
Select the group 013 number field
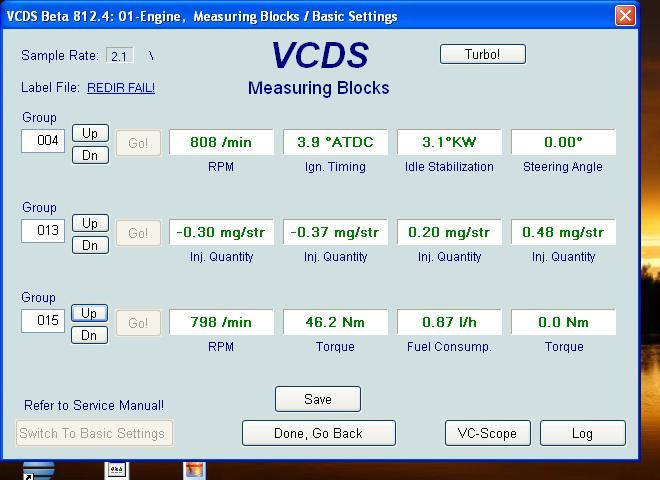point(43,231)
